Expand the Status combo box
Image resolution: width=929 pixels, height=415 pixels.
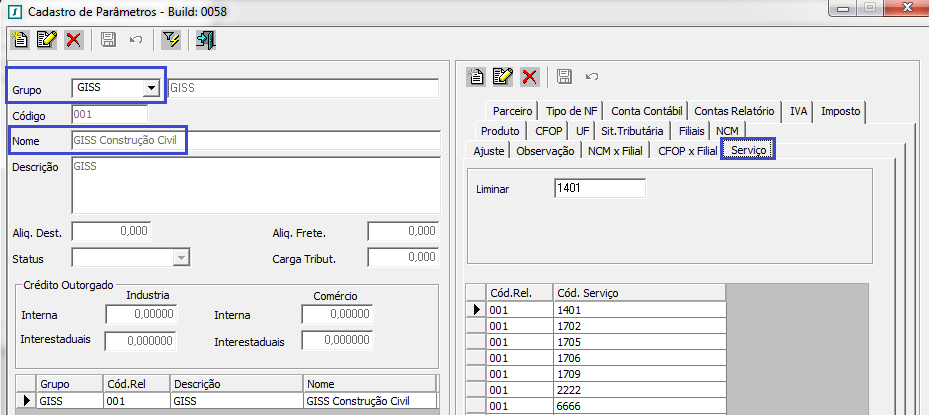181,258
